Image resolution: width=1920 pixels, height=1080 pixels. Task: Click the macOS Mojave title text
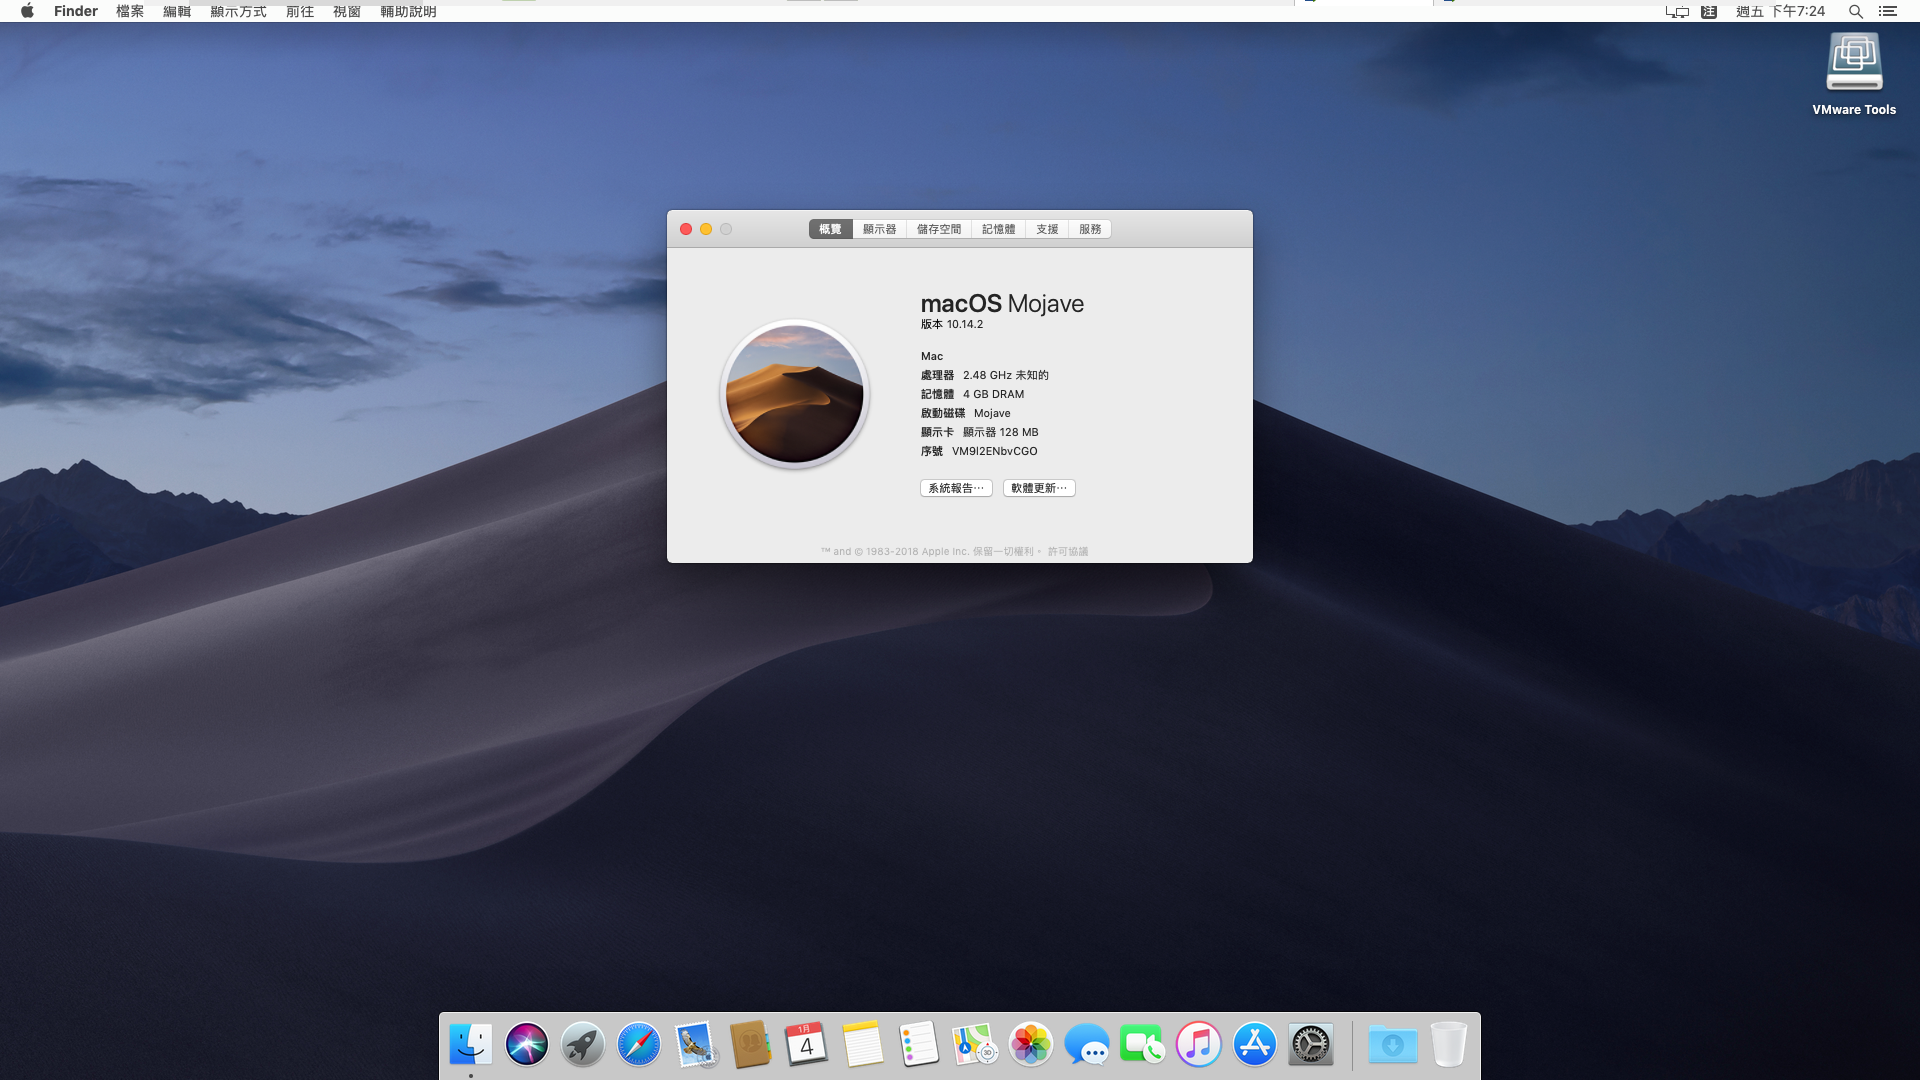tap(1002, 304)
